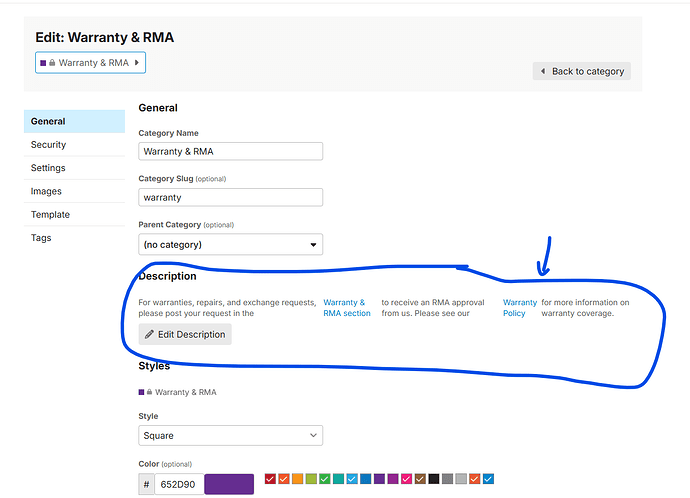The height and width of the screenshot is (498, 690).
Task: Select the dark purple color swatch in the palette
Action: coord(379,479)
